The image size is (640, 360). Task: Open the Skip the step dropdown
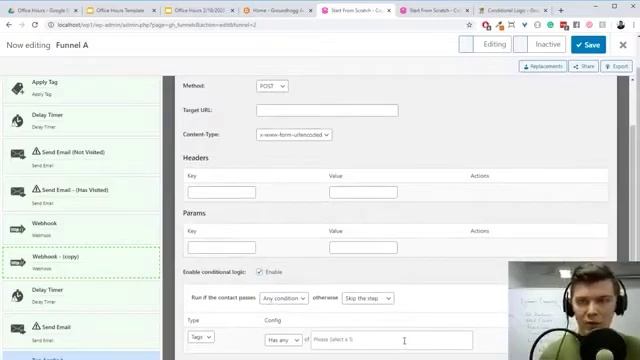coord(368,298)
